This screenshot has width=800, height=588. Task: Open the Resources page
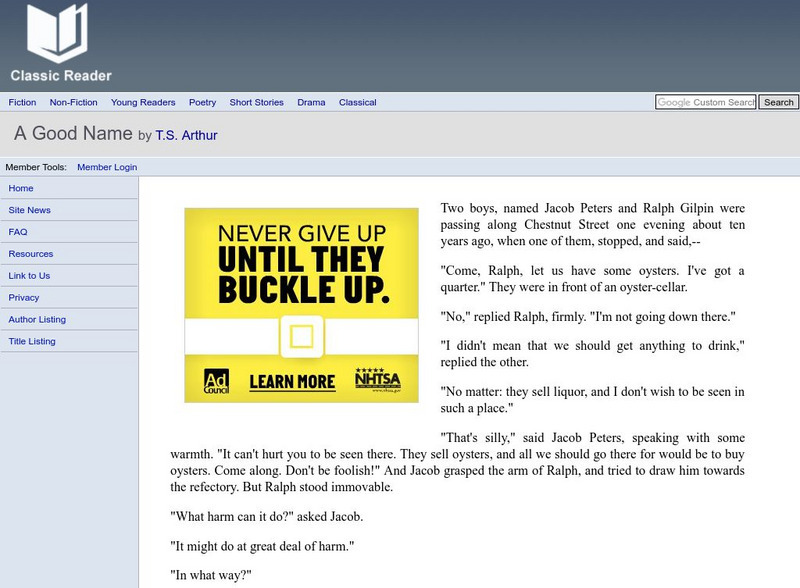(31, 254)
